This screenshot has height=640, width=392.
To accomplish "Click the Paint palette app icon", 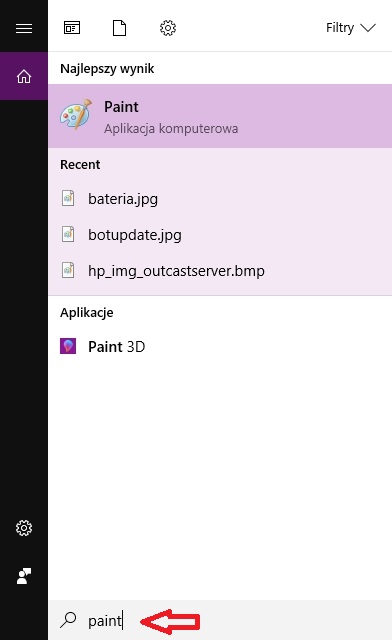I will tap(76, 114).
